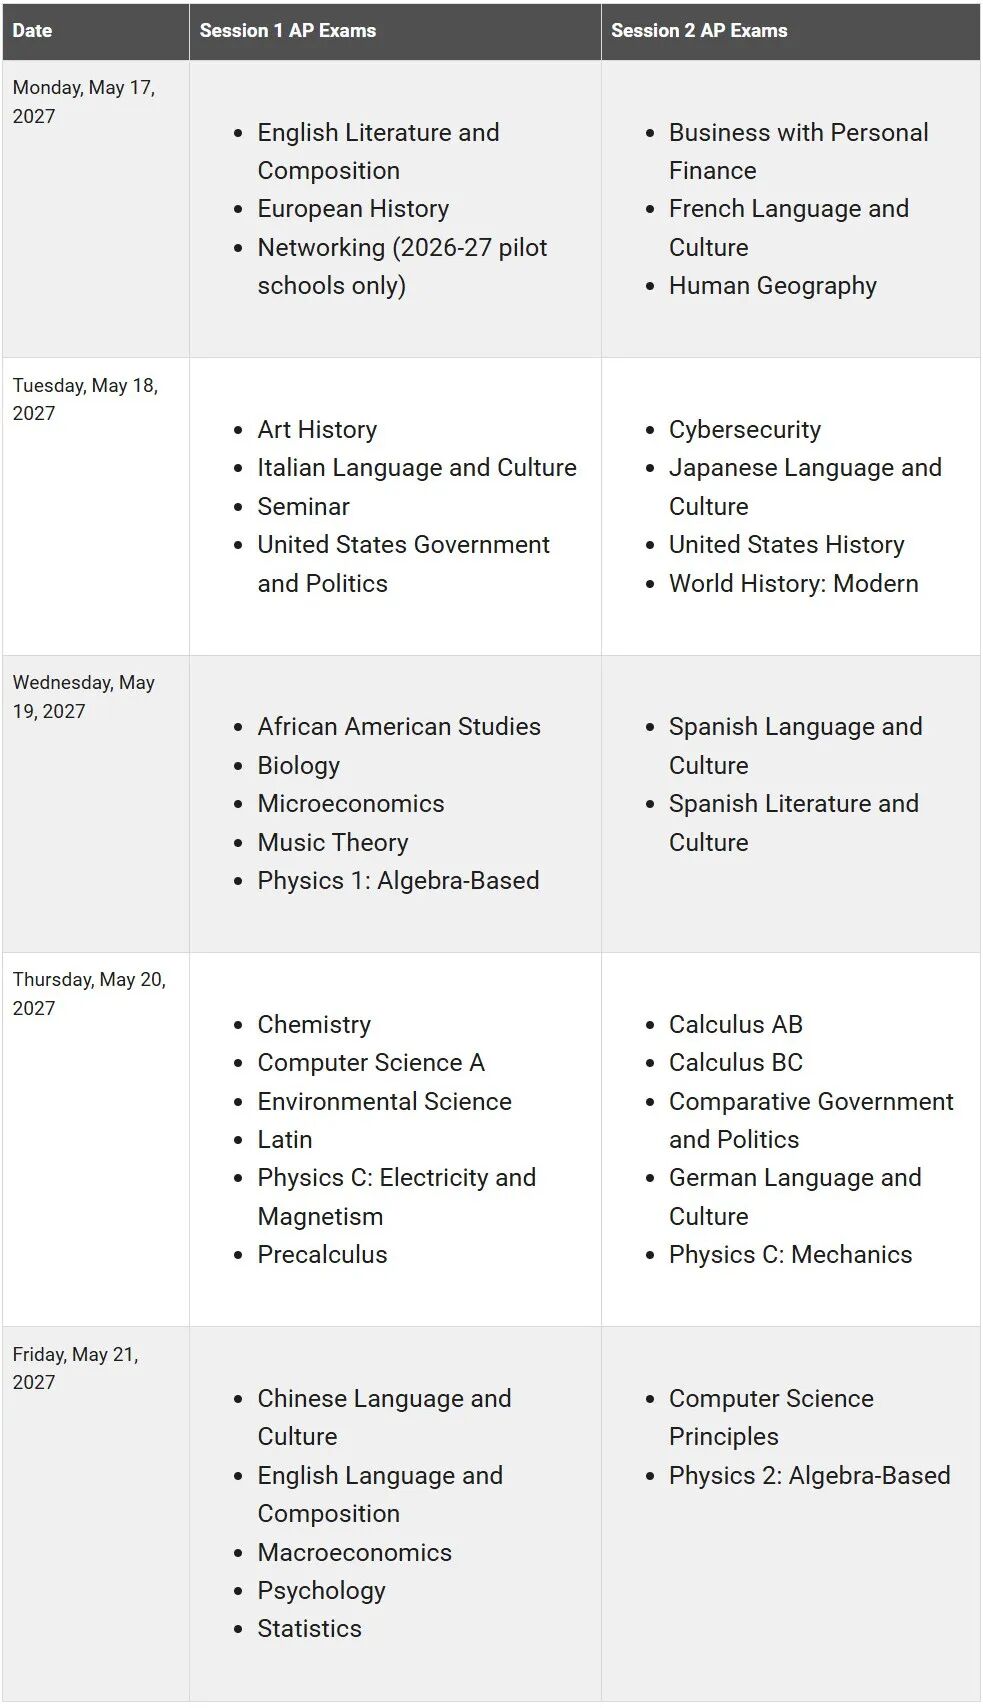The image size is (983, 1708).
Task: Select the Session 2 AP Exams header
Action: [699, 30]
